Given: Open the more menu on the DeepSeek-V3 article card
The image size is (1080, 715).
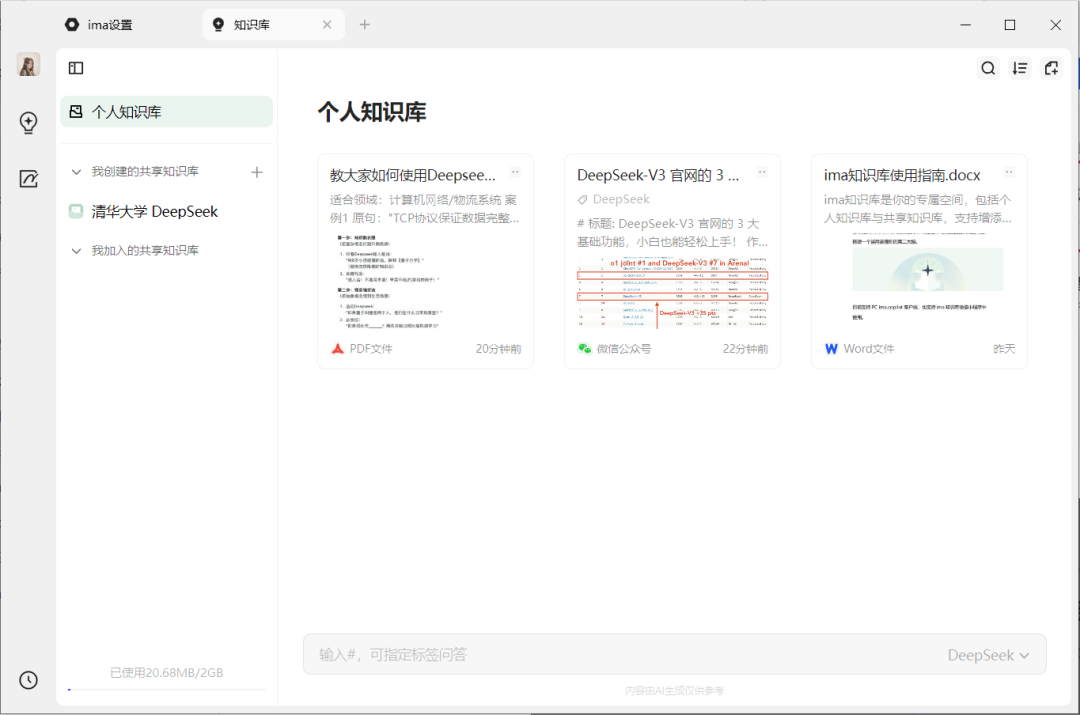Looking at the screenshot, I should 761,170.
